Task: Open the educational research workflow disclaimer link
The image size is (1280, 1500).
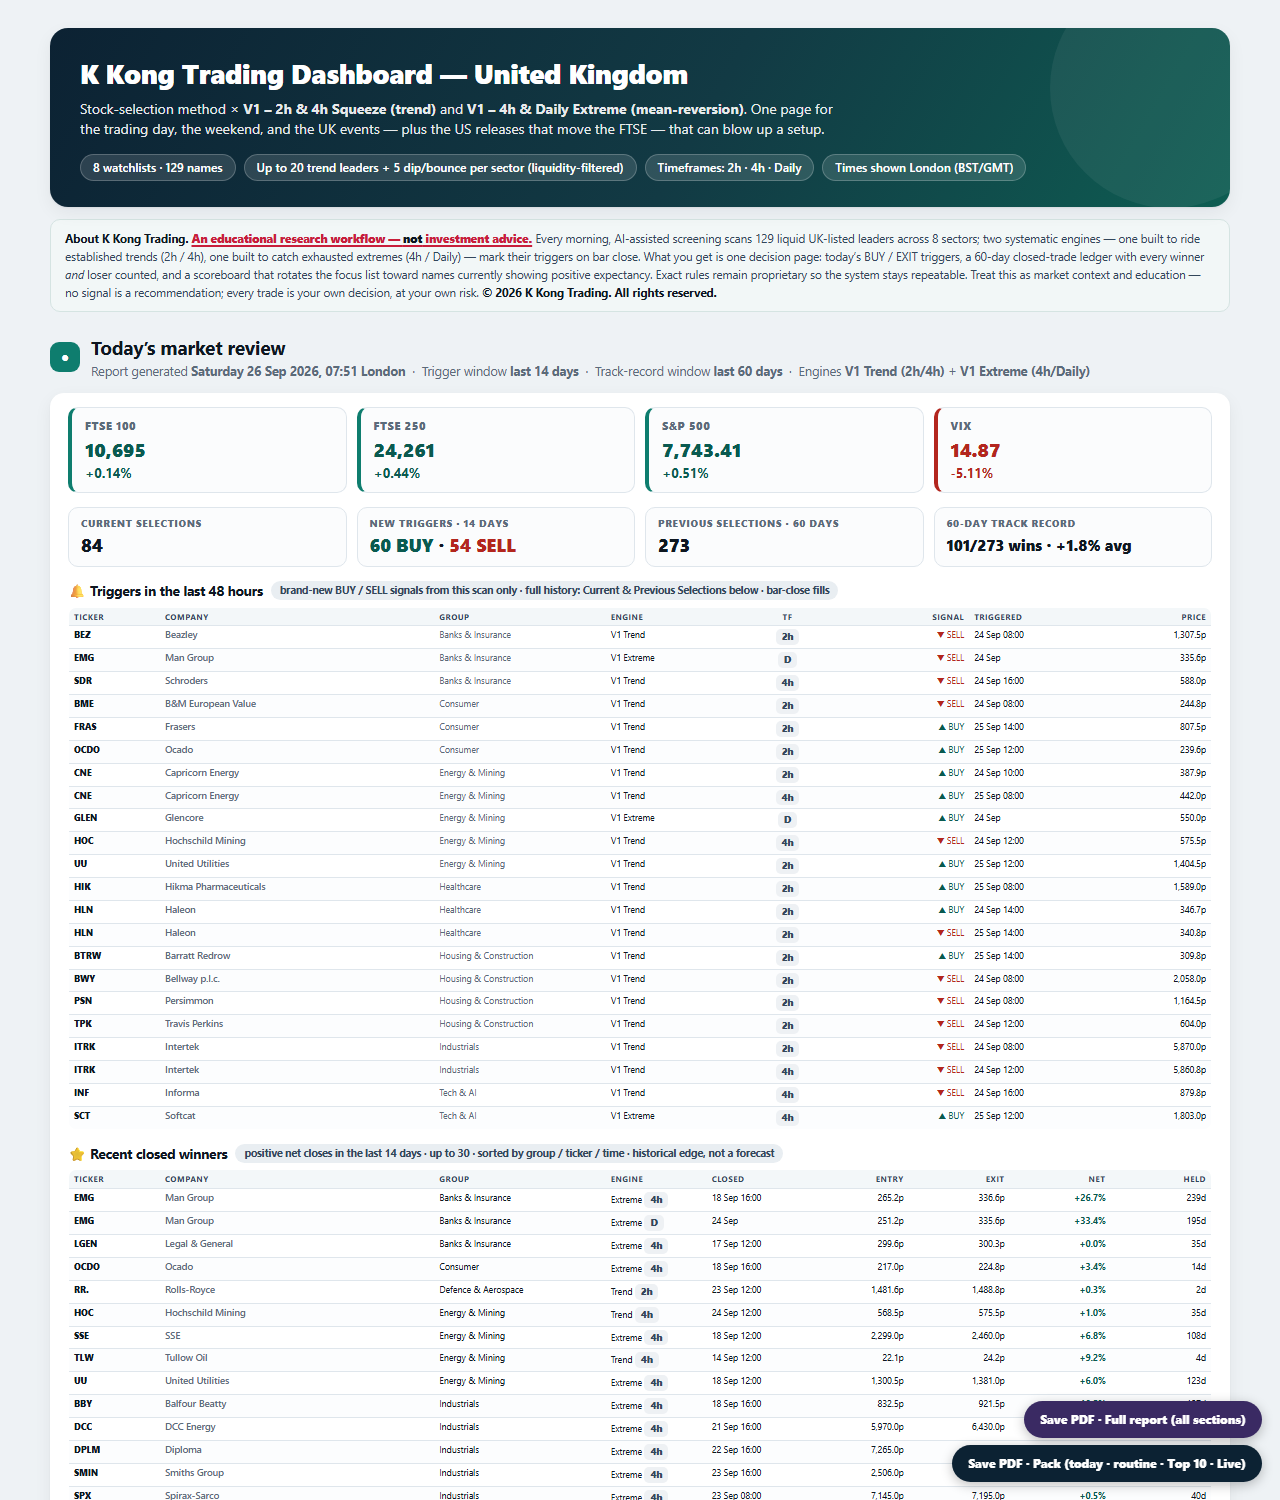Action: point(361,239)
